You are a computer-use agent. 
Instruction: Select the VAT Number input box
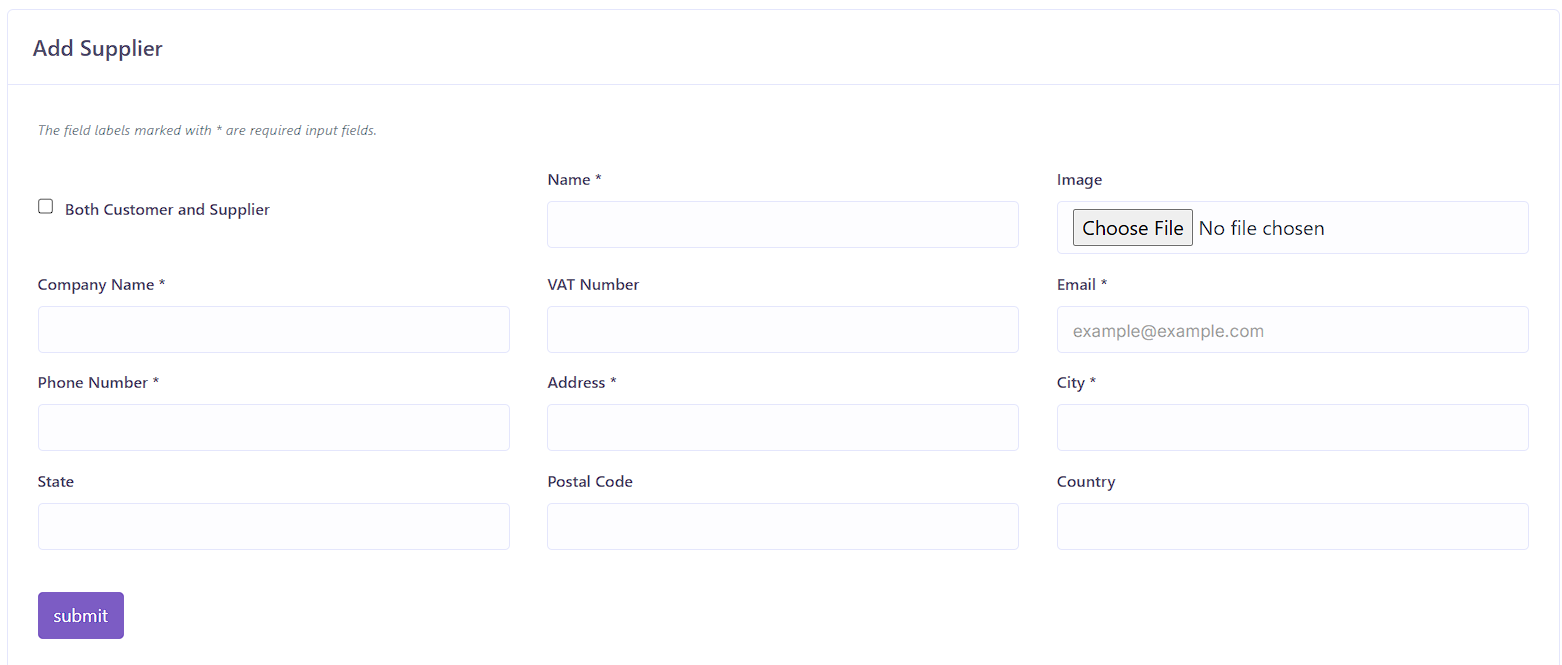782,329
